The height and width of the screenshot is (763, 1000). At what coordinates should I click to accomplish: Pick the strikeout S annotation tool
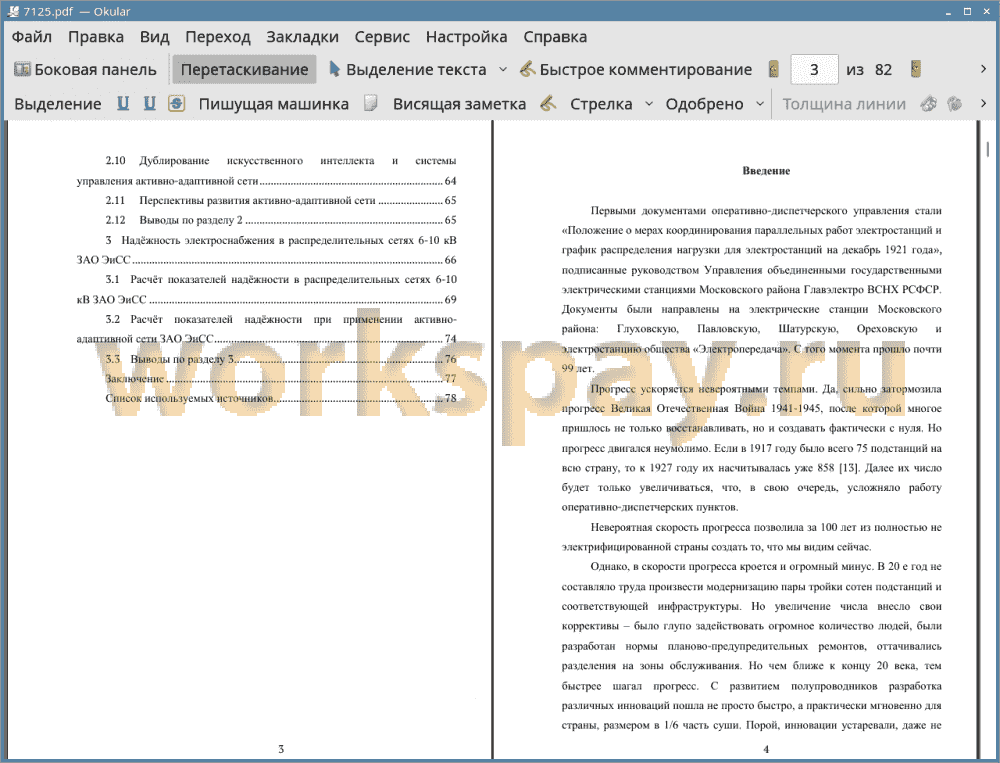[177, 103]
